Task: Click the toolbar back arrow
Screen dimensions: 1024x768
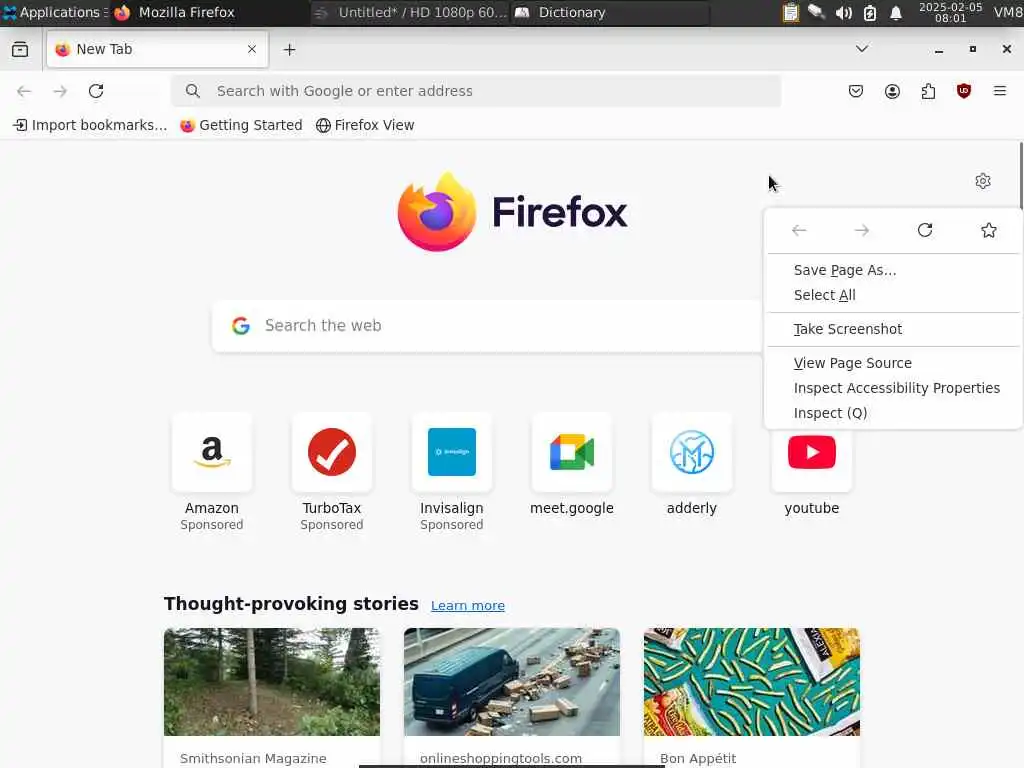Action: click(24, 91)
